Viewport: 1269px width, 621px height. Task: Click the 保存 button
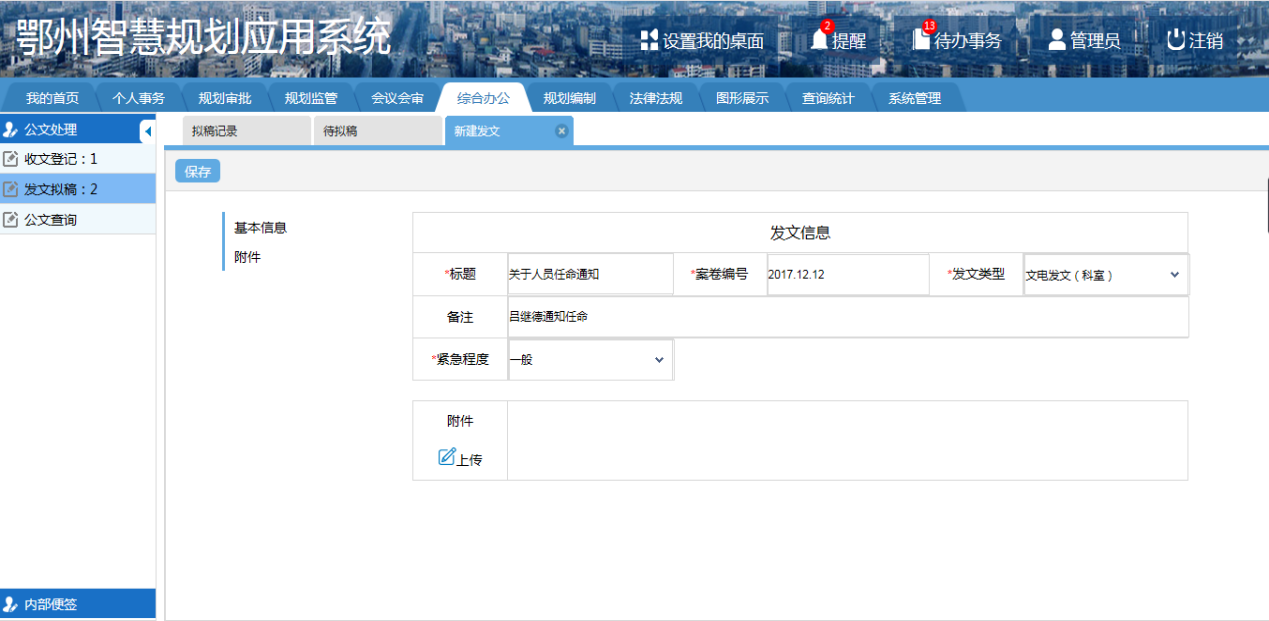(198, 171)
